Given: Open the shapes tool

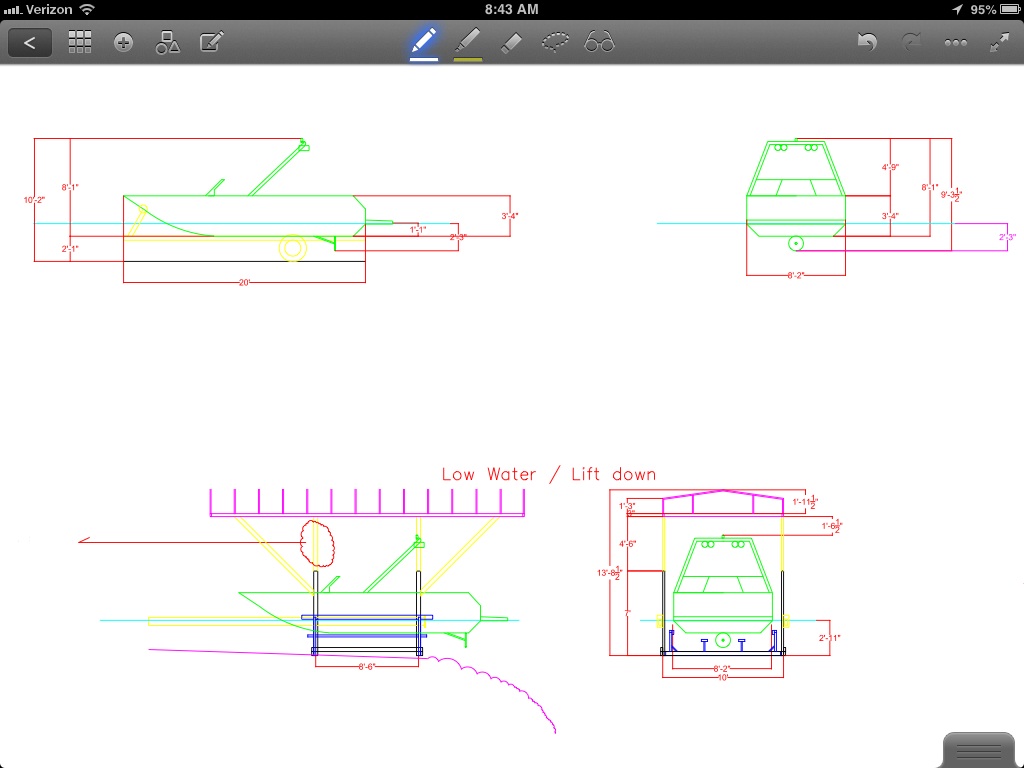Looking at the screenshot, I should tap(167, 42).
